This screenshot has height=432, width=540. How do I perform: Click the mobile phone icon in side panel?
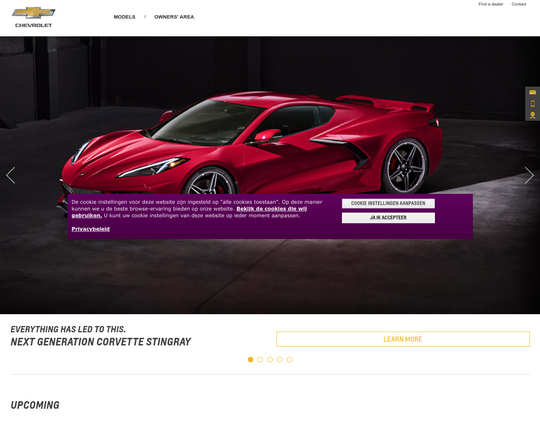click(532, 103)
